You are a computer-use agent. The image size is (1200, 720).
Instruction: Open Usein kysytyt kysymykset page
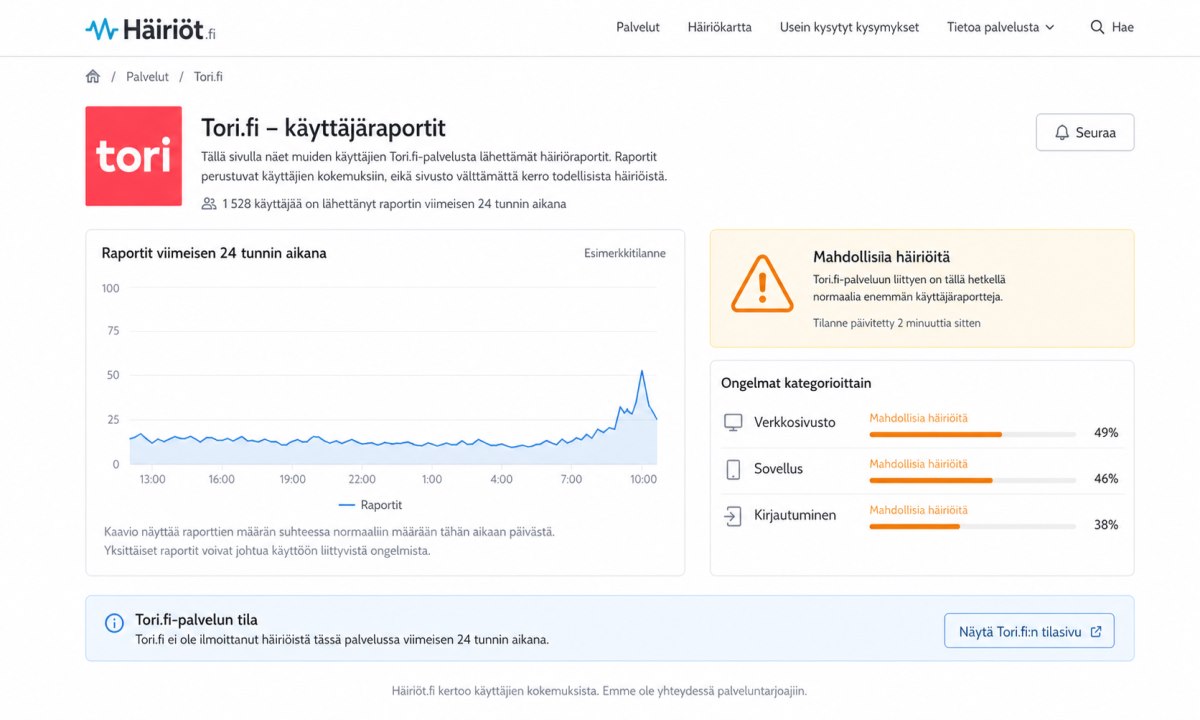(849, 27)
